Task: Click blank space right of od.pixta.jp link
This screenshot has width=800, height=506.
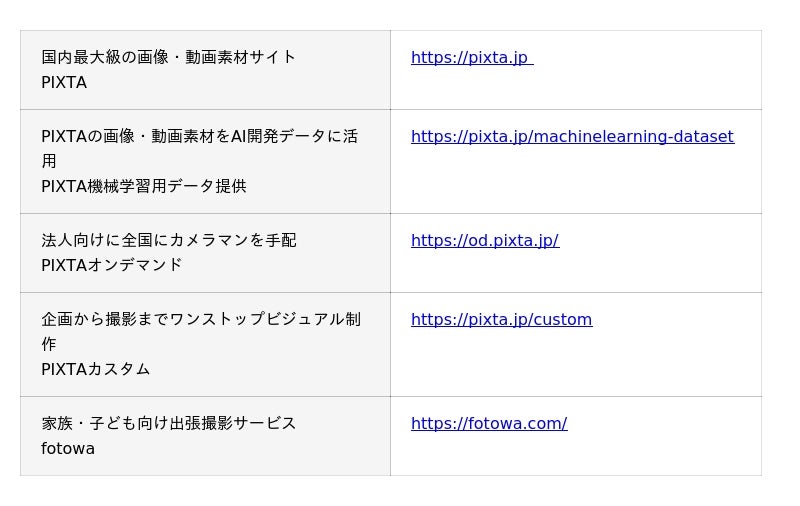Action: coord(660,241)
